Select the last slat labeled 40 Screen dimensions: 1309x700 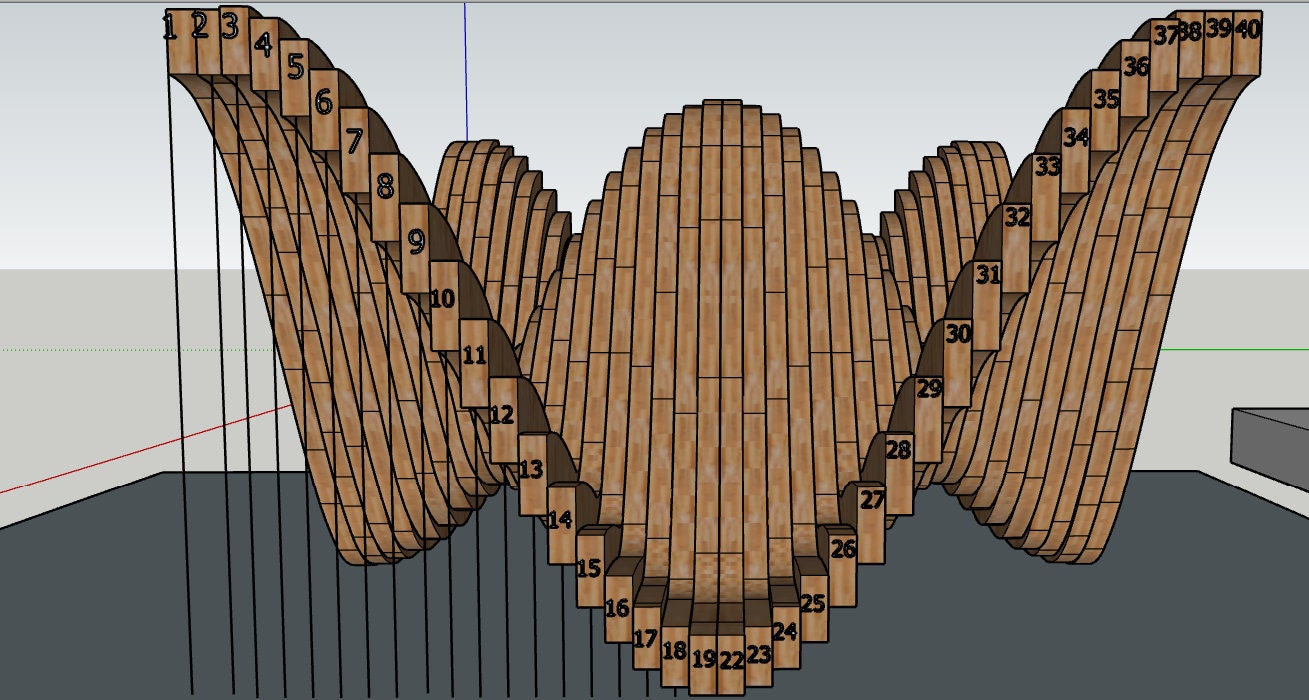(1247, 43)
